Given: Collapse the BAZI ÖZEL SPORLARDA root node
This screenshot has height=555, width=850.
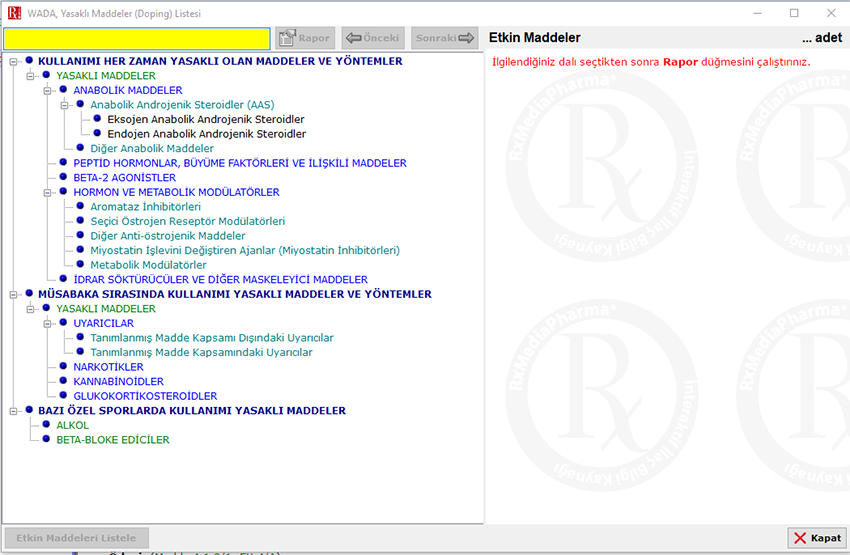Looking at the screenshot, I should [x=13, y=410].
